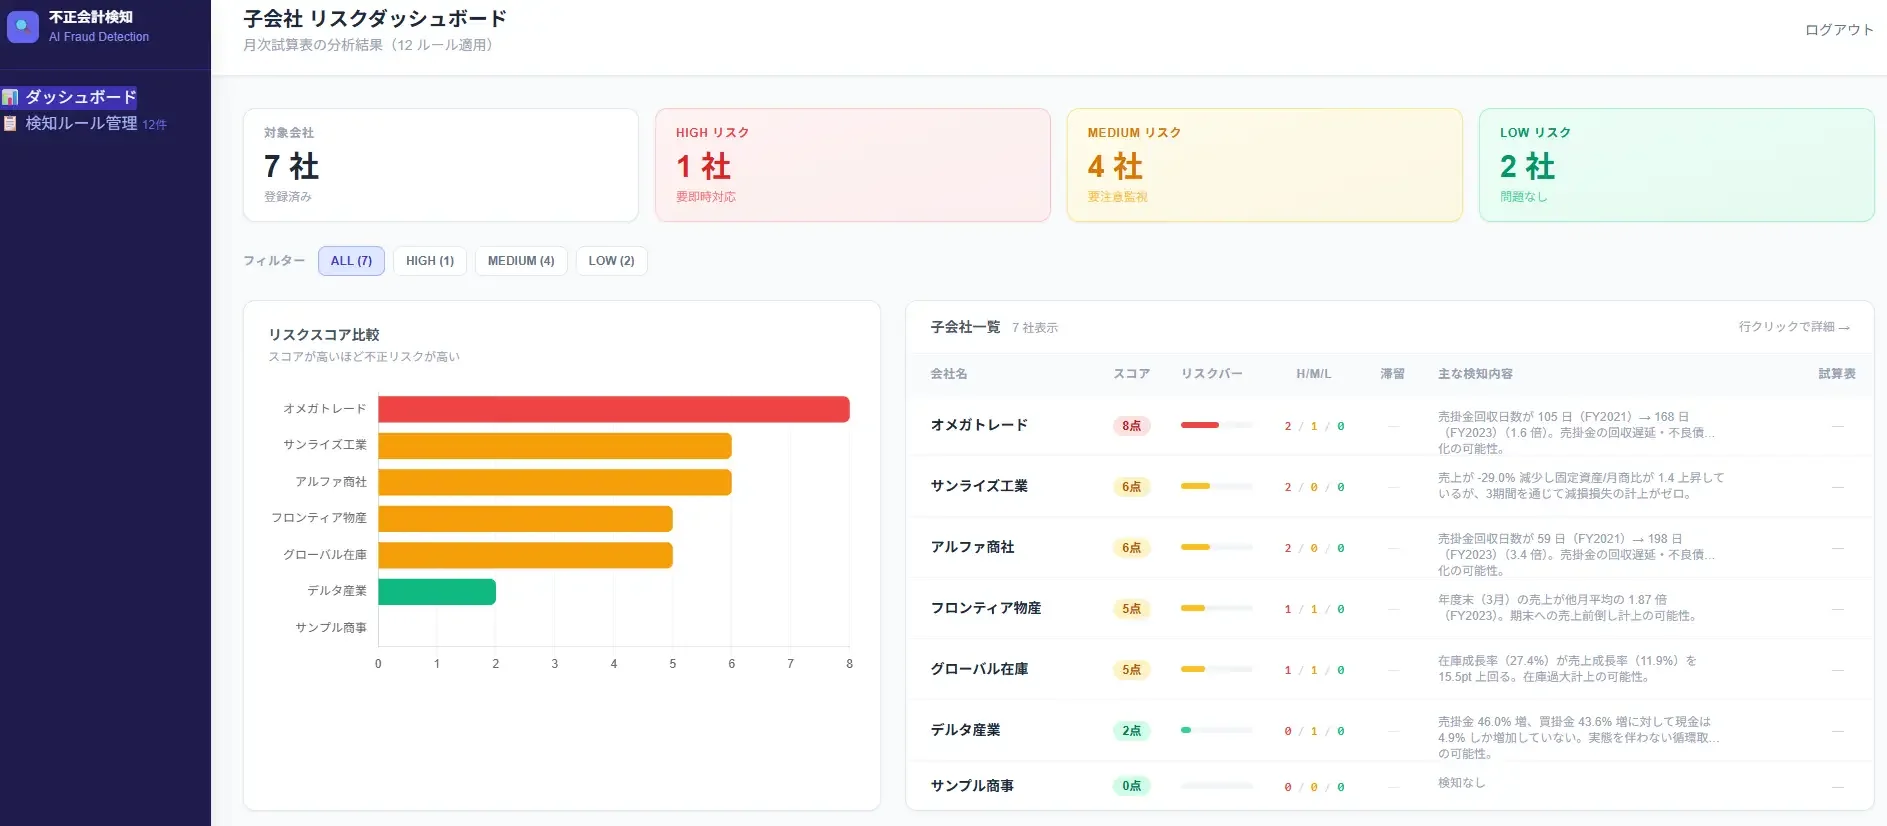Screen dimensions: 1887x826
Task: Click the フロンティア物産 chart bar
Action: pyautogui.click(x=525, y=519)
